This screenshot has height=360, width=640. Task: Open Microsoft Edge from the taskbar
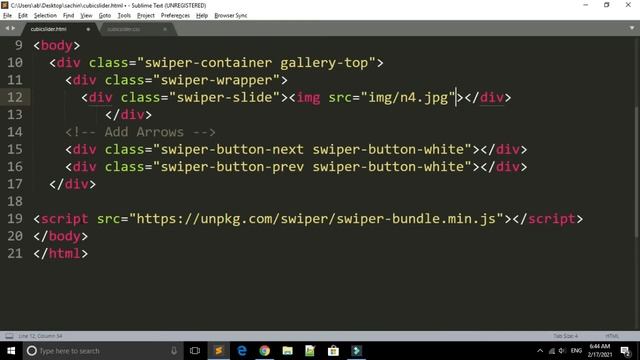(242, 351)
